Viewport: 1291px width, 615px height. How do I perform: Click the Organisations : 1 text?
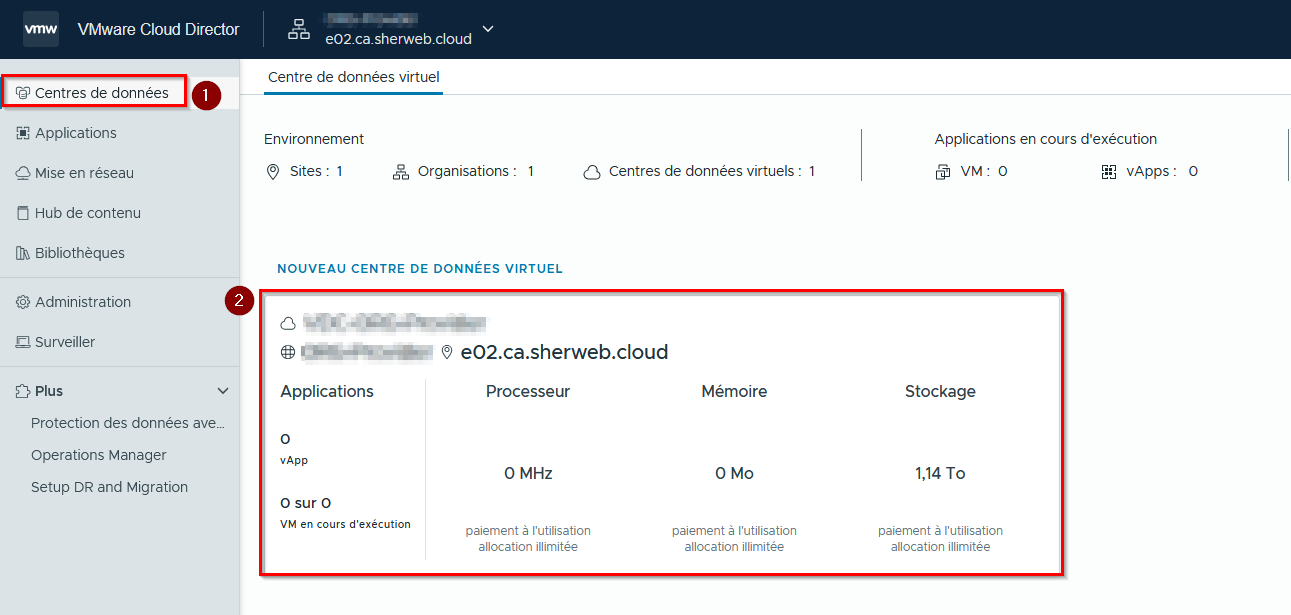coord(476,171)
